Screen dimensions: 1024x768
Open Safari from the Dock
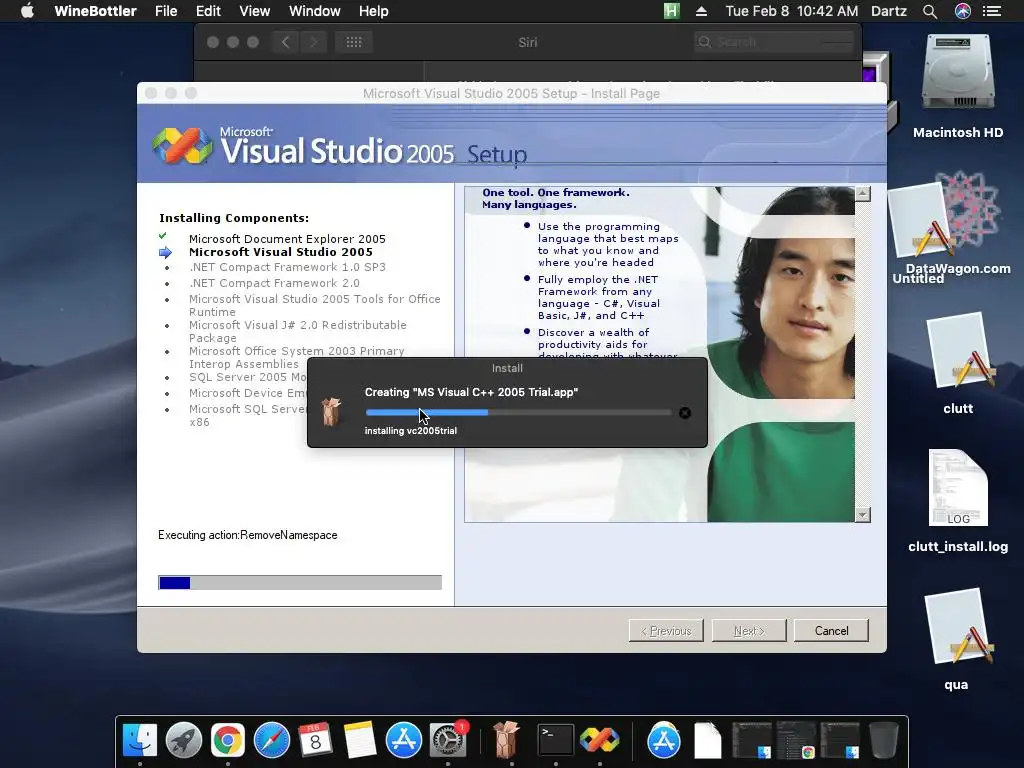point(272,740)
